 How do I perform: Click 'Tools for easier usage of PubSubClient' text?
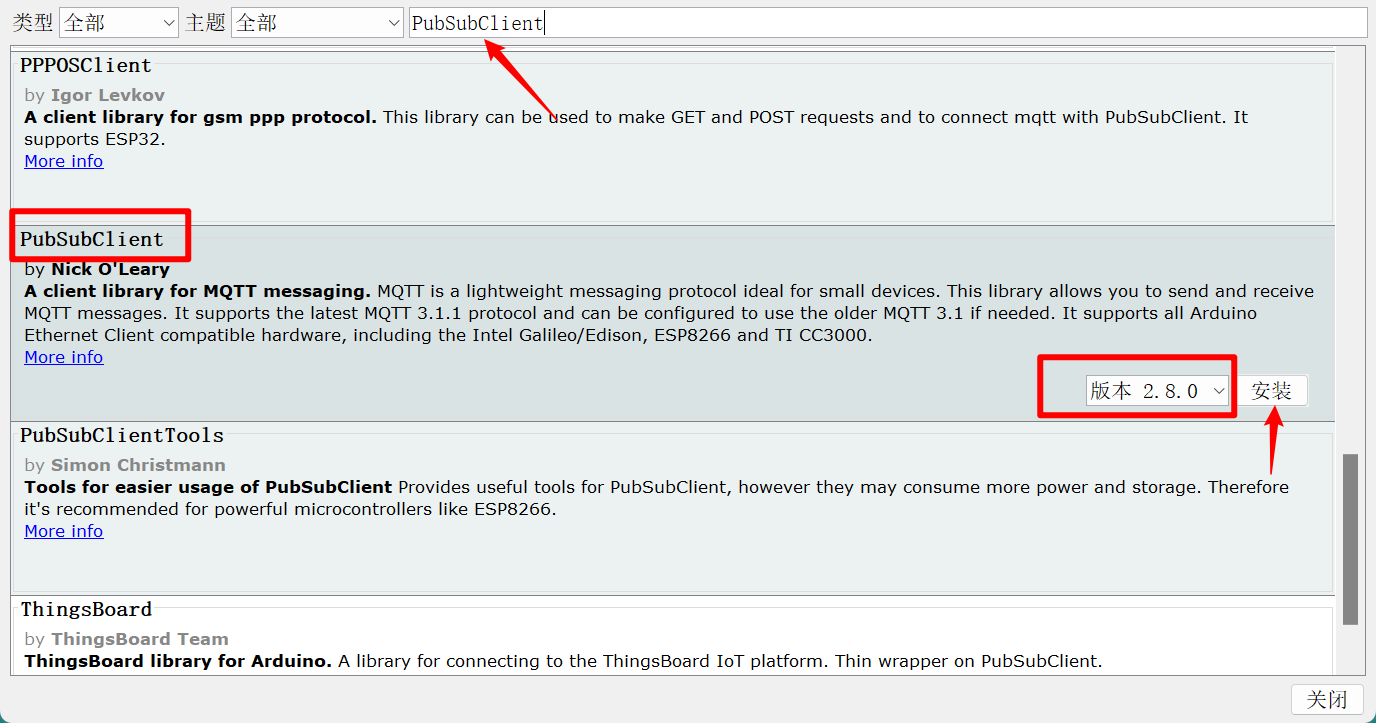click(208, 487)
